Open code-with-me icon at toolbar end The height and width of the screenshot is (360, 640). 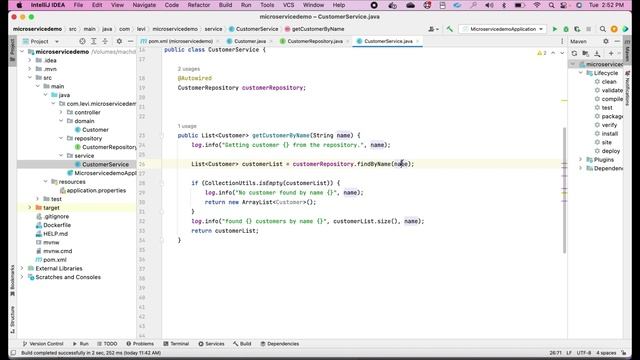click(625, 29)
